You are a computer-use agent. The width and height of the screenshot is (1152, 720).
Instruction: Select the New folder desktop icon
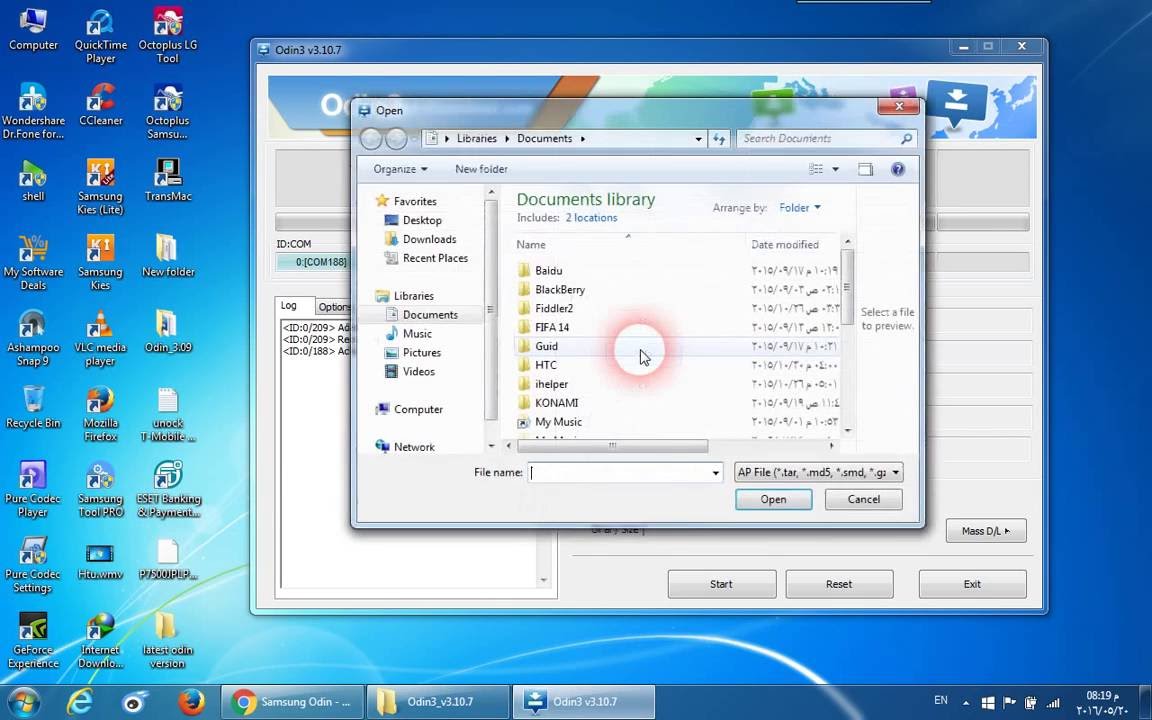point(168,256)
